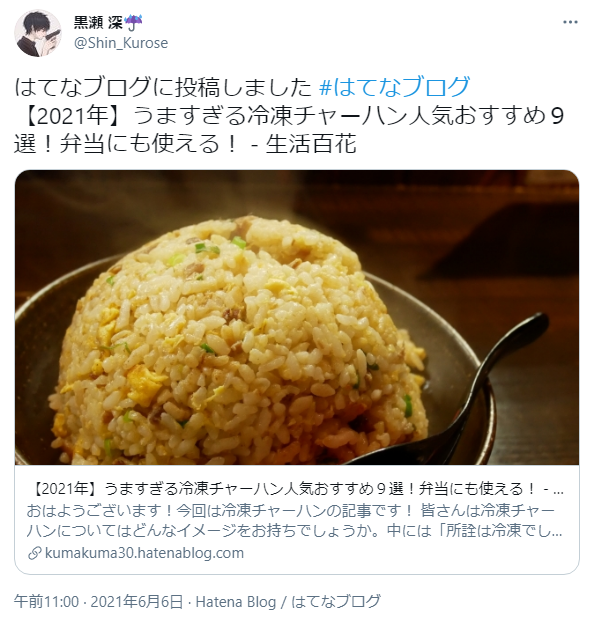The width and height of the screenshot is (592, 622).
Task: Select the link icon beside kumakuma30.hatenablog.com
Action: [35, 553]
